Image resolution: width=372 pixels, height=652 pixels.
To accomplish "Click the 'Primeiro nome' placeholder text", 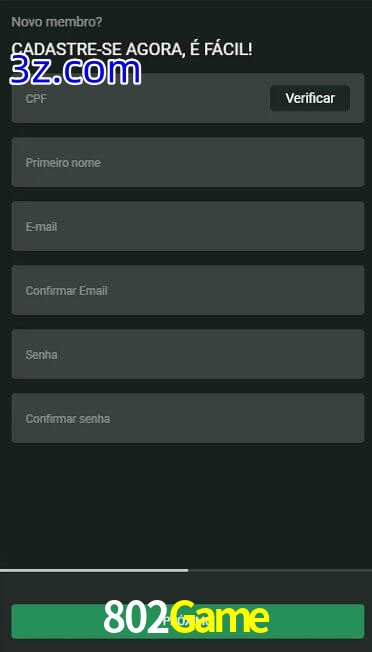I will point(63,163).
